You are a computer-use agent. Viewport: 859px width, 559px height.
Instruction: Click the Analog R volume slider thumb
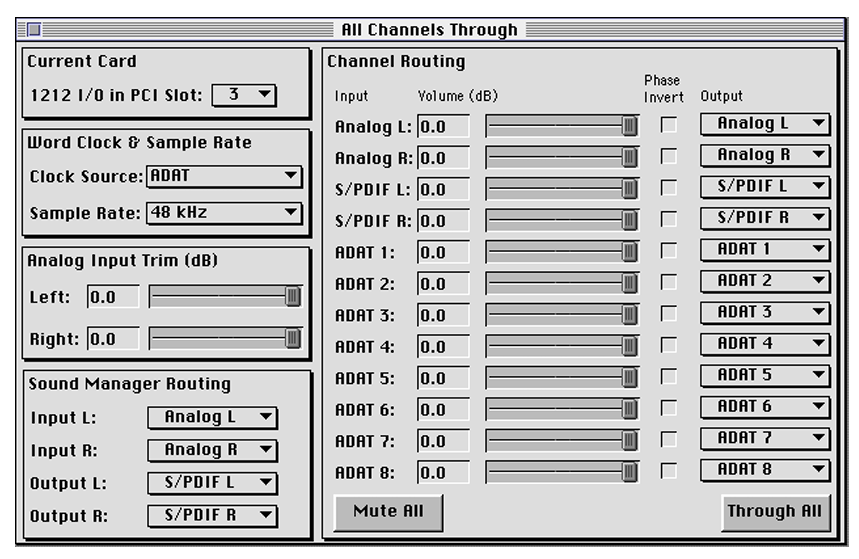(629, 158)
